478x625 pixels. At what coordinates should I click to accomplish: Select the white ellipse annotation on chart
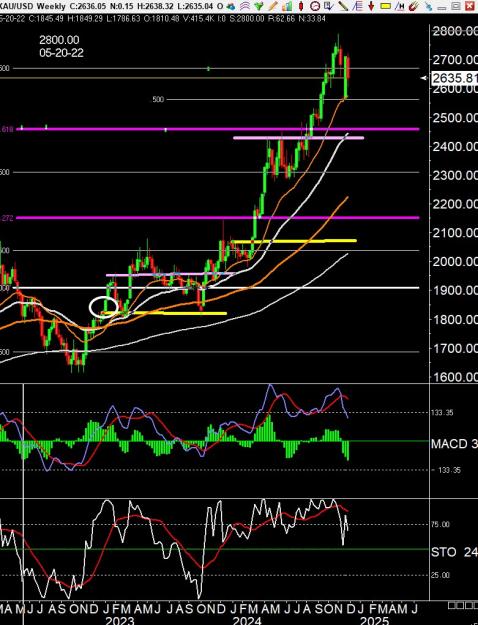coord(104,307)
